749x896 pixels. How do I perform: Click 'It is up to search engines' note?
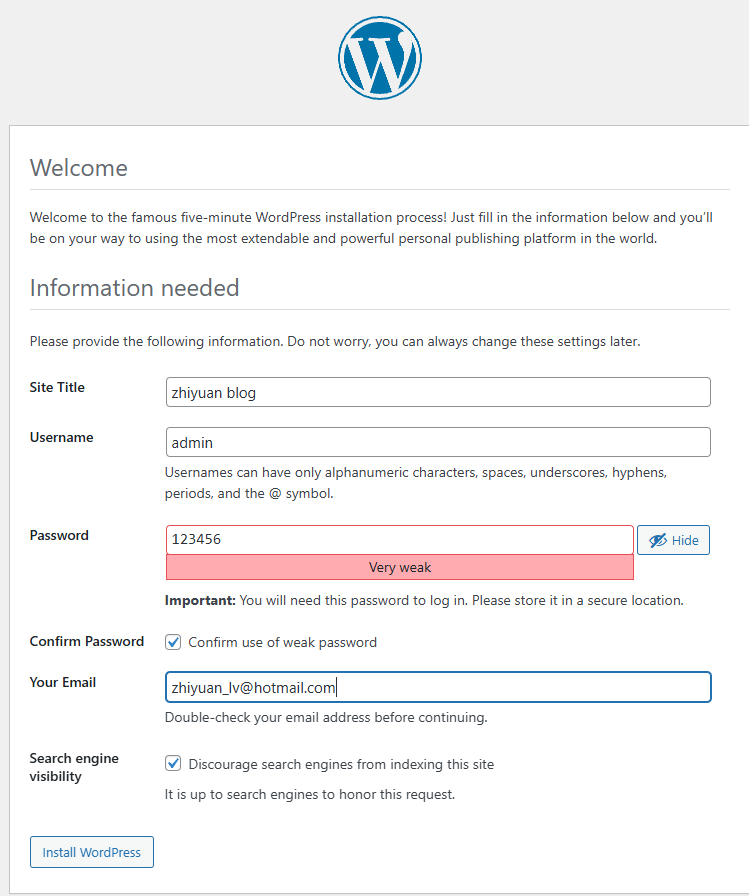point(310,794)
